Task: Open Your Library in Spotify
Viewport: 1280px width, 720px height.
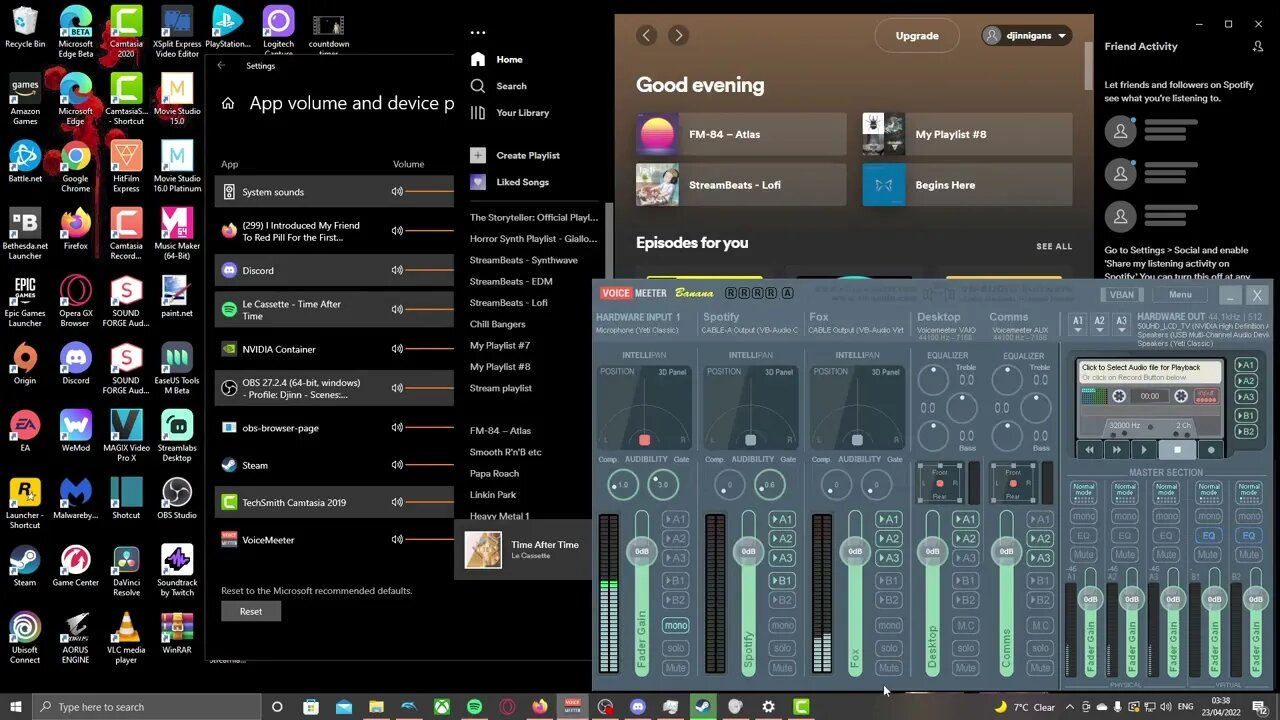Action: pos(522,113)
